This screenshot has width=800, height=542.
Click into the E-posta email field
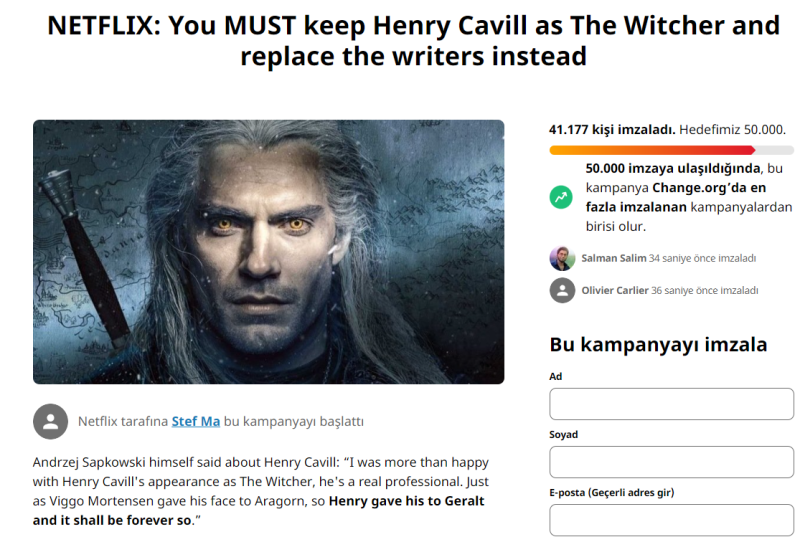coord(671,519)
